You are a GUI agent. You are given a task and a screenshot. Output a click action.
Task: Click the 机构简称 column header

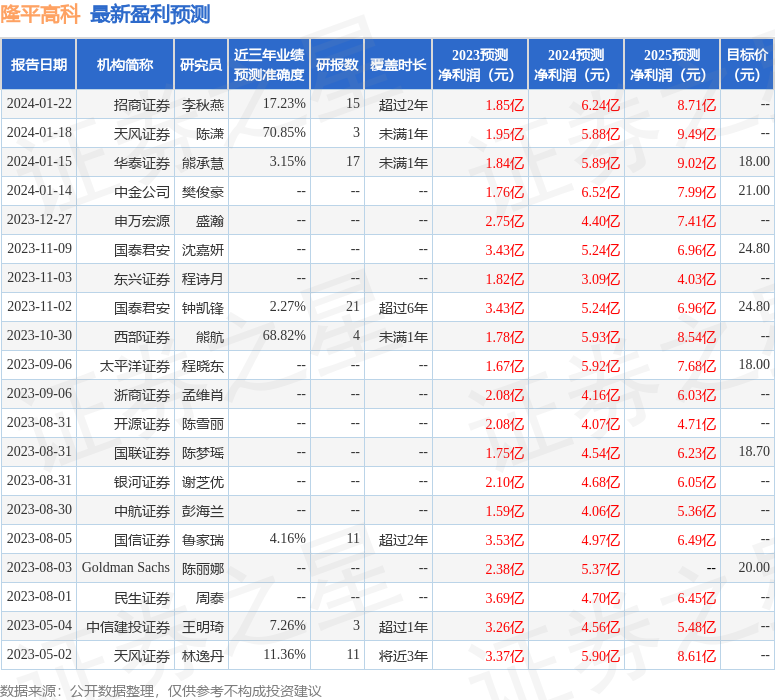(125, 64)
